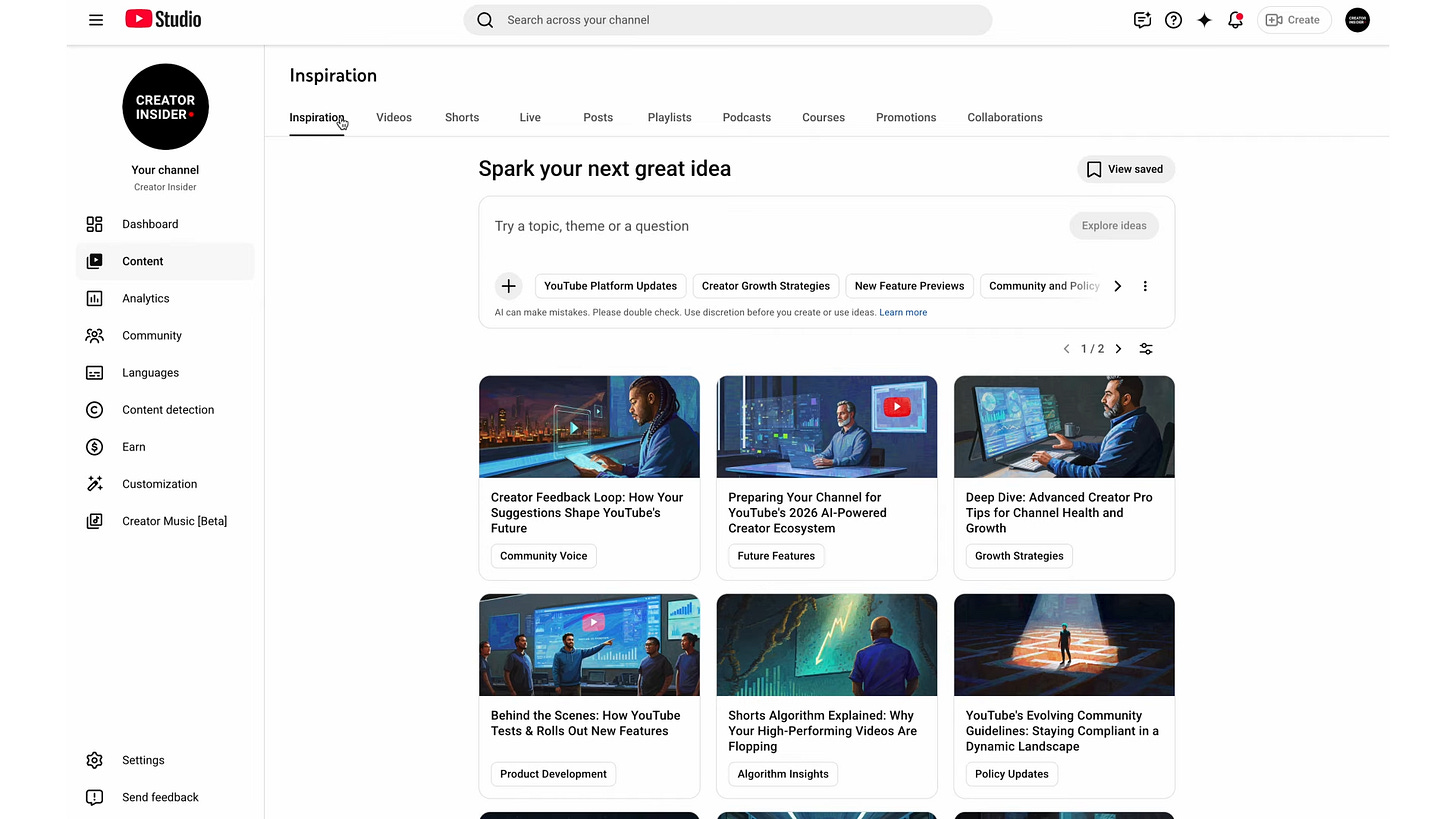Screen dimensions: 1456x819
Task: Select the Inspiration tab
Action: [317, 117]
